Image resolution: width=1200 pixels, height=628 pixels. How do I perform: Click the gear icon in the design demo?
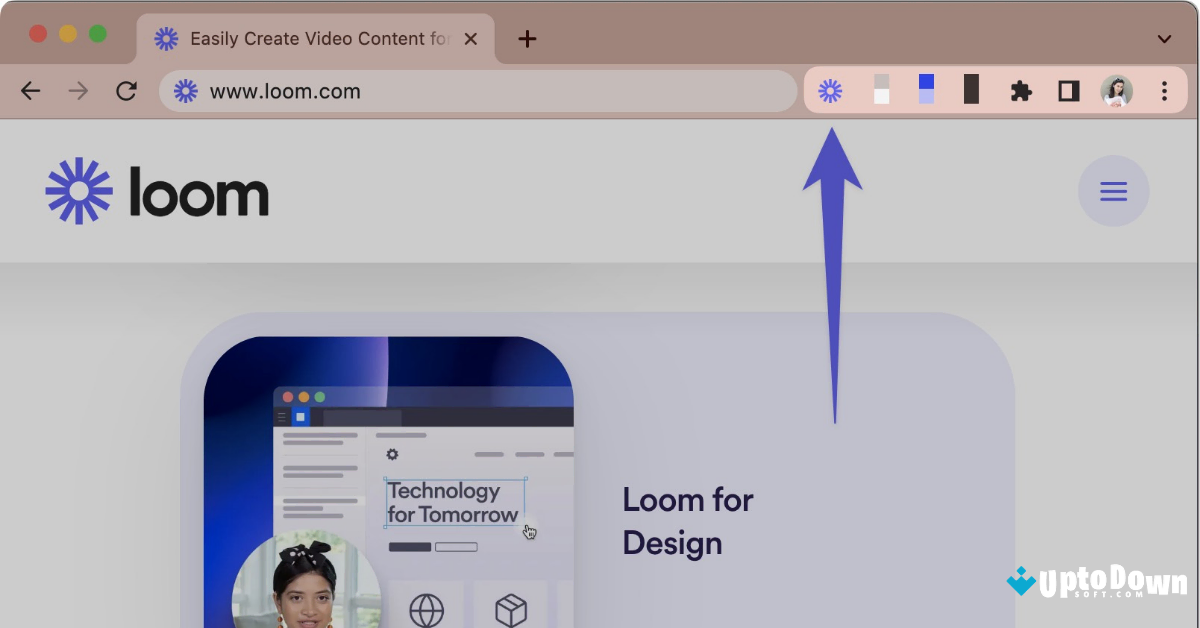391,452
